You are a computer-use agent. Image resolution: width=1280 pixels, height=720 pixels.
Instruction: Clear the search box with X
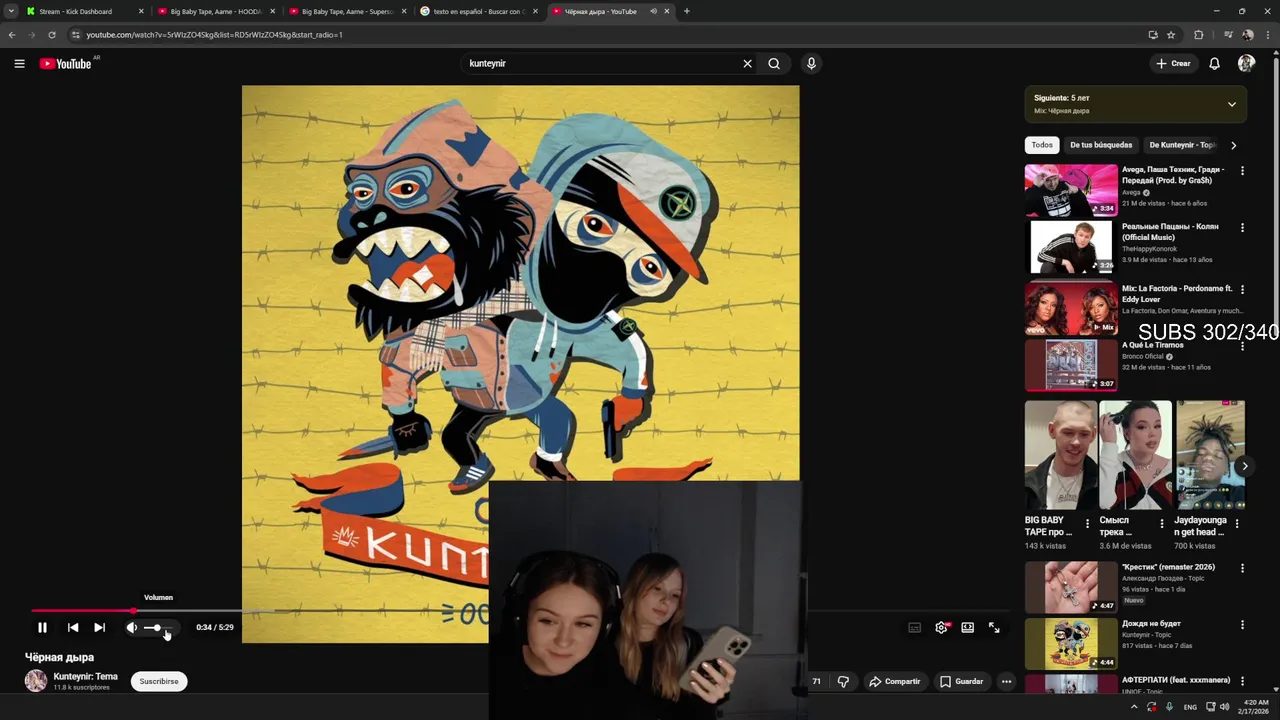pos(747,63)
